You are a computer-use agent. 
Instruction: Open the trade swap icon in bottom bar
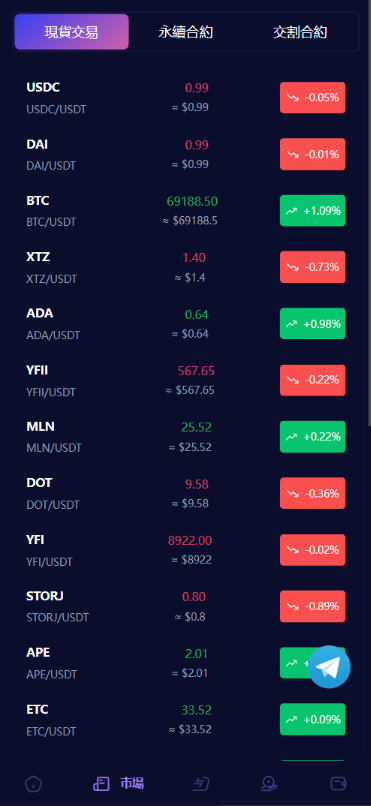click(x=201, y=784)
